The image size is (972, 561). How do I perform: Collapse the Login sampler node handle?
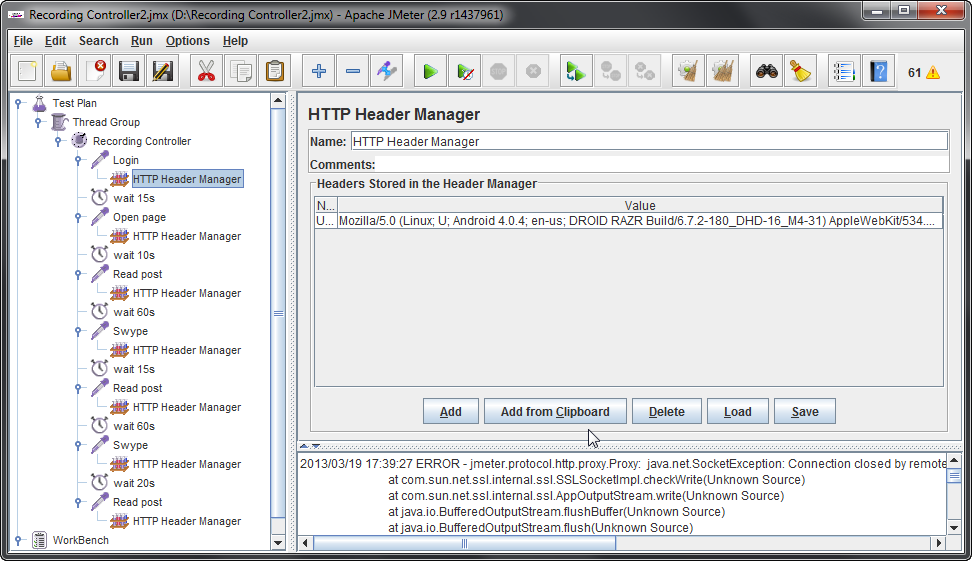(x=78, y=160)
